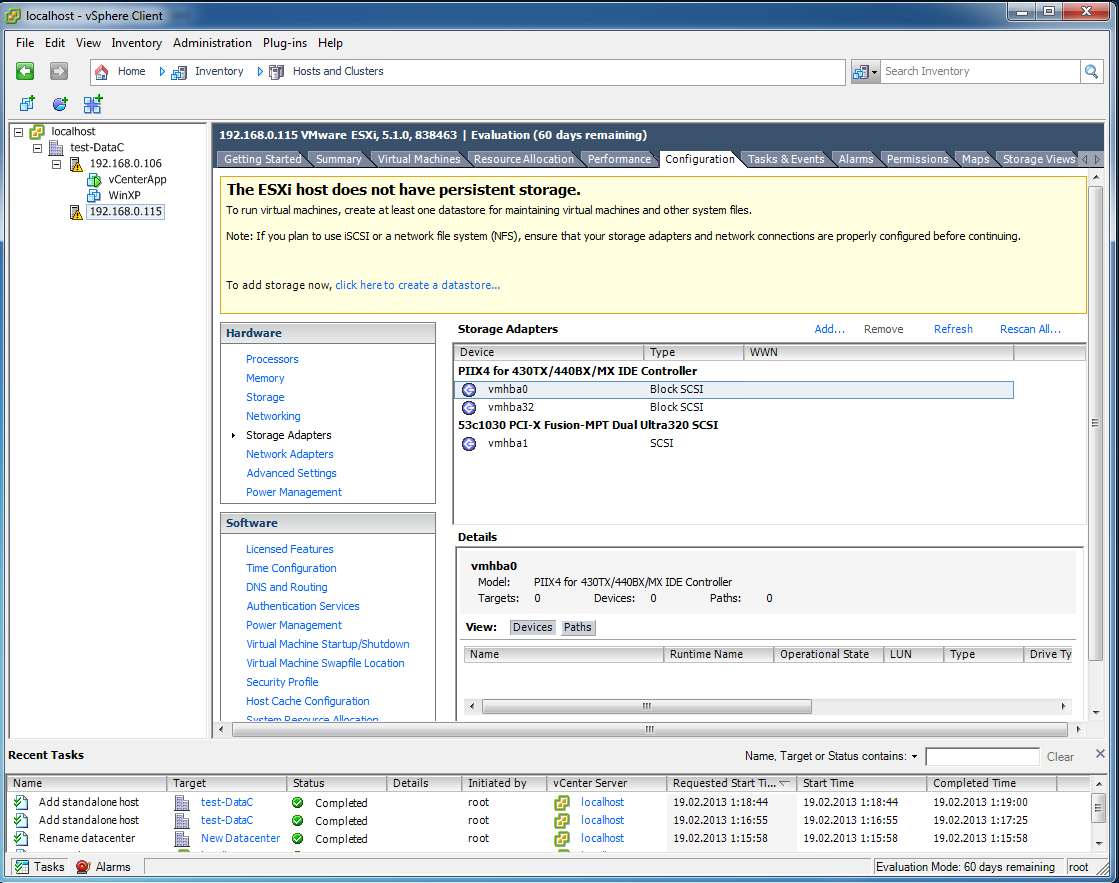Click the New Datacenter target icon
This screenshot has width=1119, height=883.
(x=182, y=839)
